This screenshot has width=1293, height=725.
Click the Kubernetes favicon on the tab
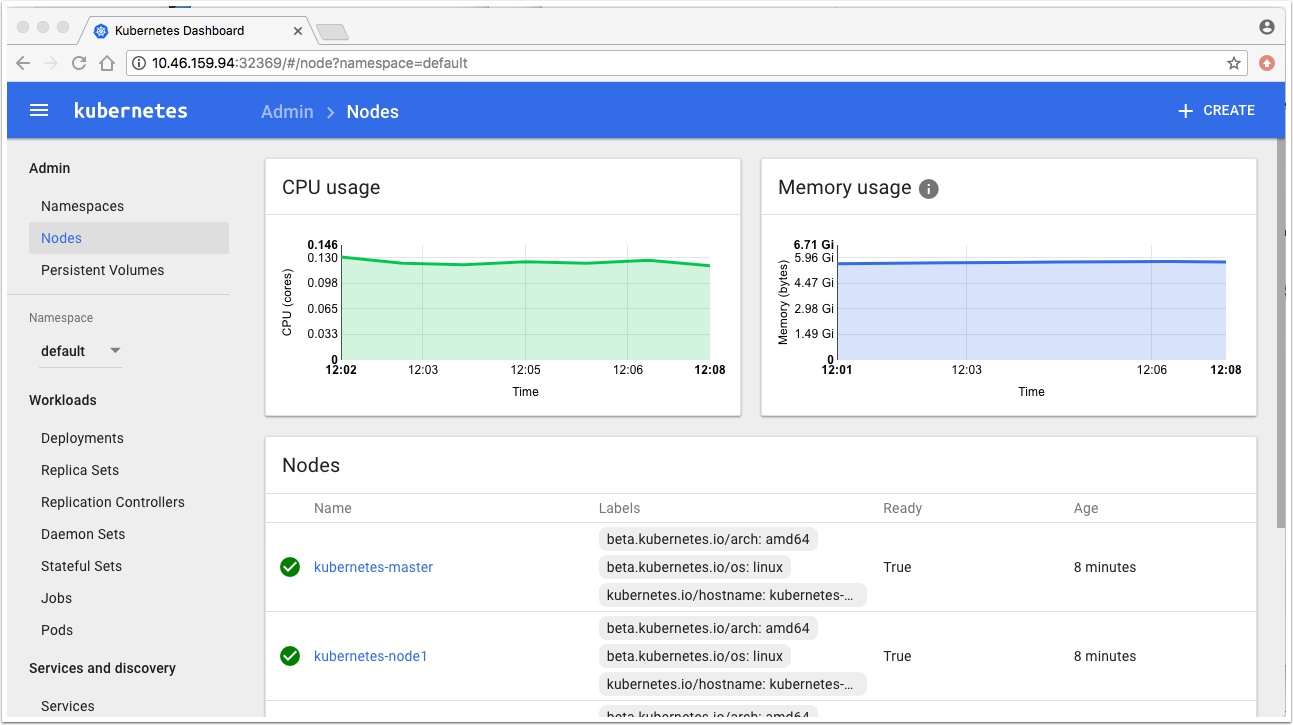coord(101,31)
